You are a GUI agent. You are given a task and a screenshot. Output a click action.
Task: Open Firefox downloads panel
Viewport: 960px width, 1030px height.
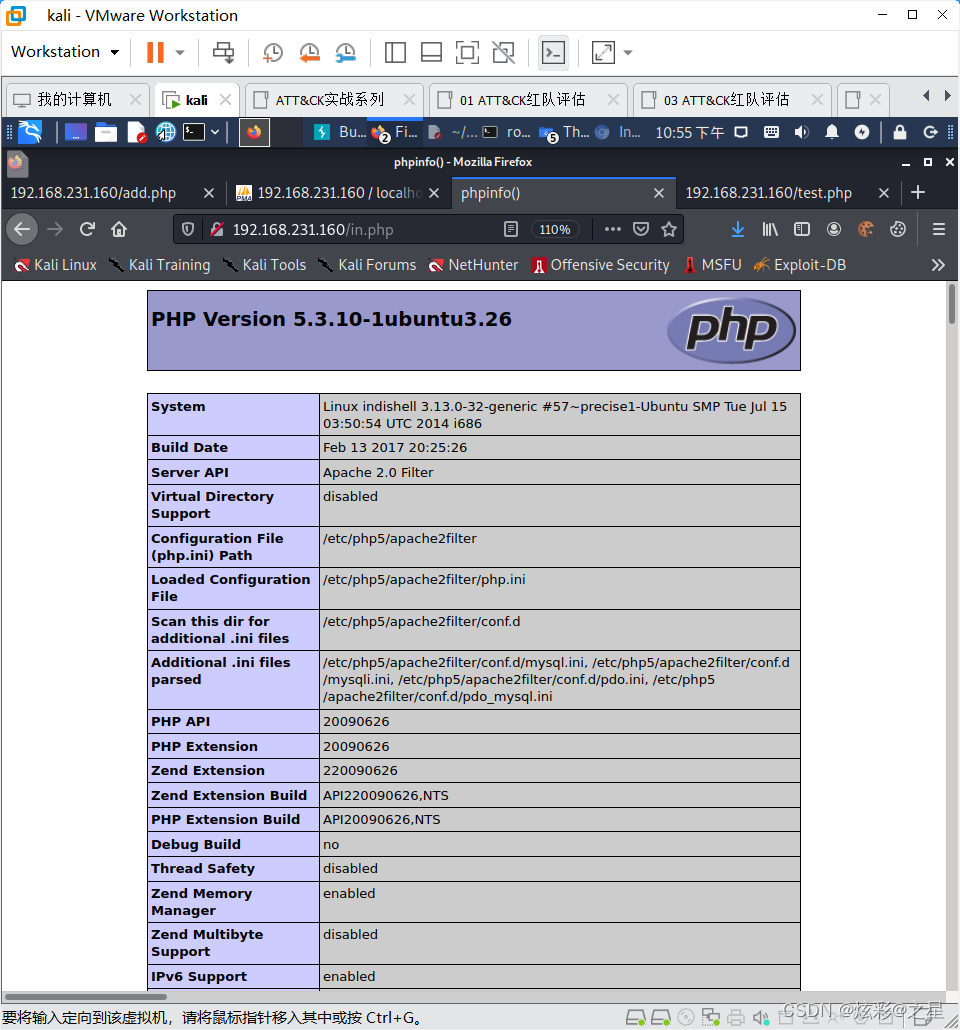pyautogui.click(x=738, y=229)
